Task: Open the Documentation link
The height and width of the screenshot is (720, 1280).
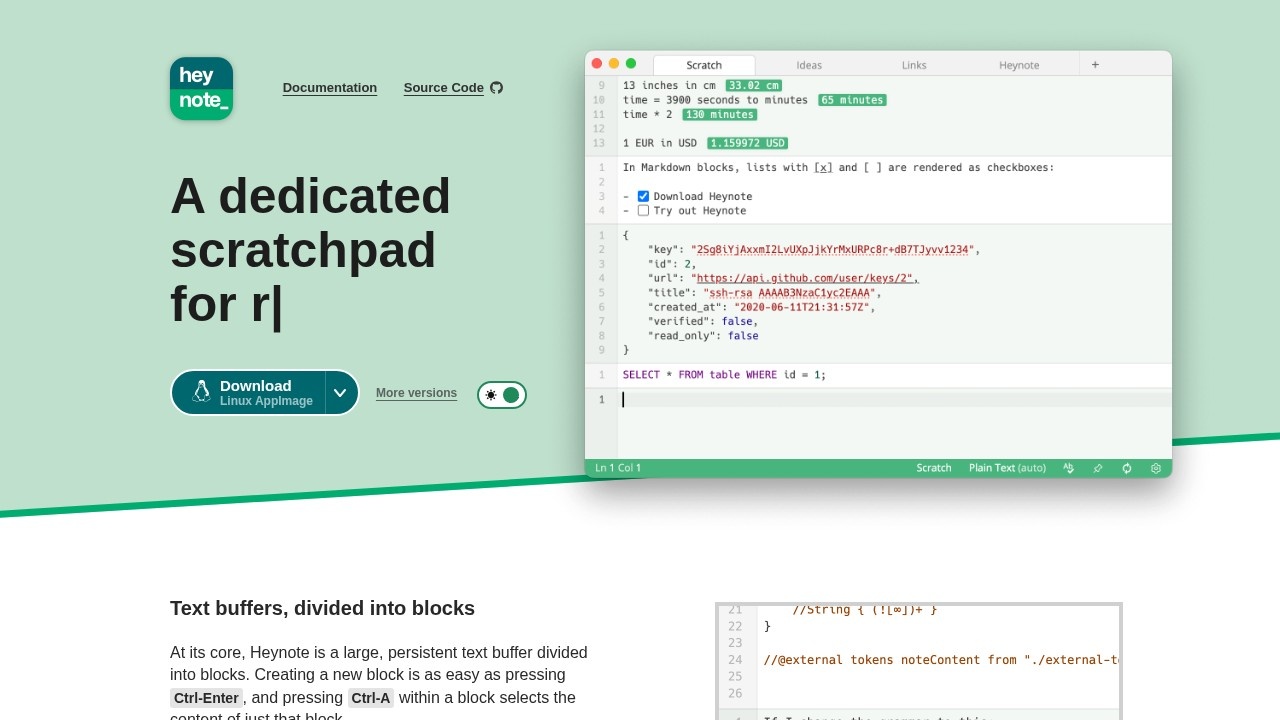Action: click(x=330, y=88)
